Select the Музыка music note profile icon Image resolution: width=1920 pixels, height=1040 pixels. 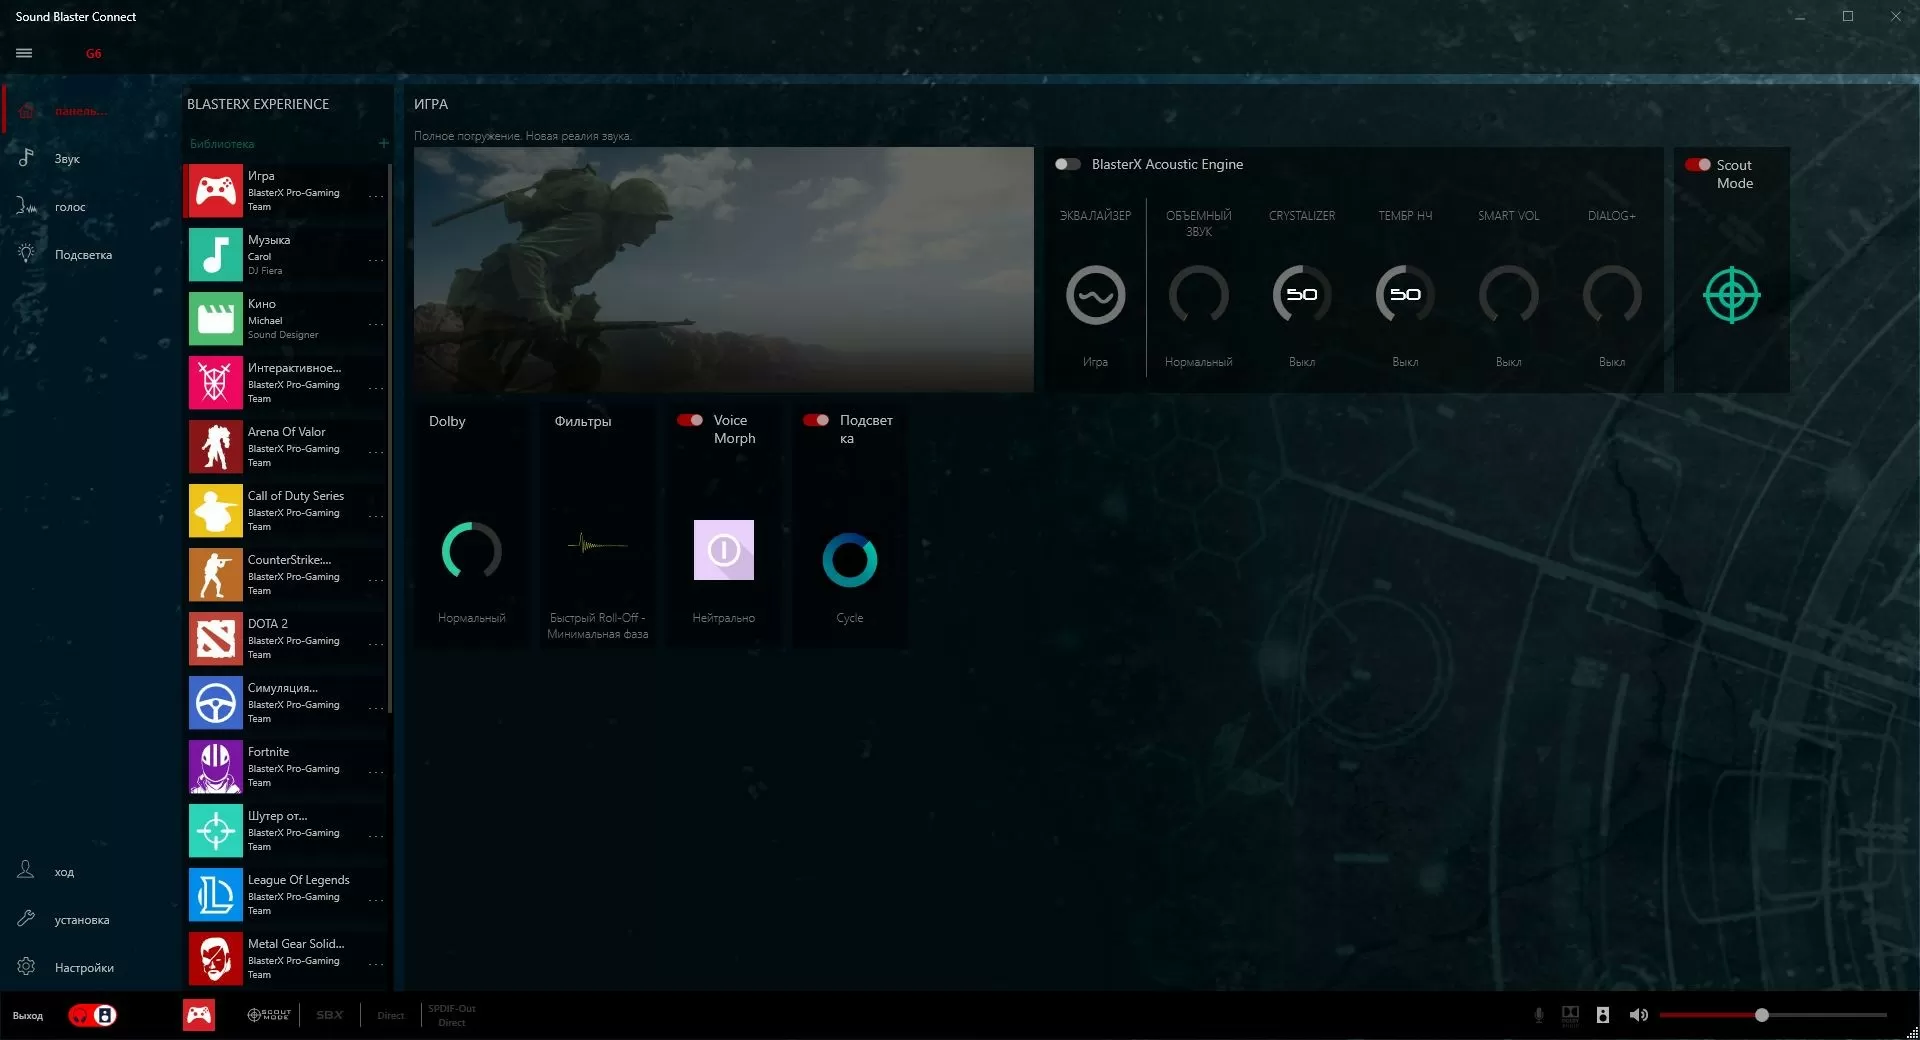point(215,254)
